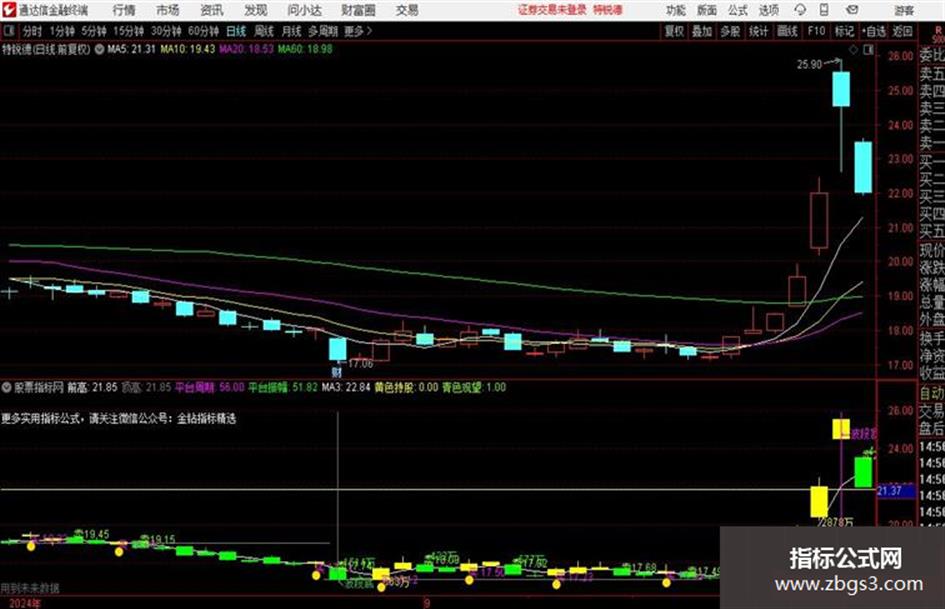Click the MA20: 18.53 value label
The width and height of the screenshot is (945, 609).
tap(246, 49)
